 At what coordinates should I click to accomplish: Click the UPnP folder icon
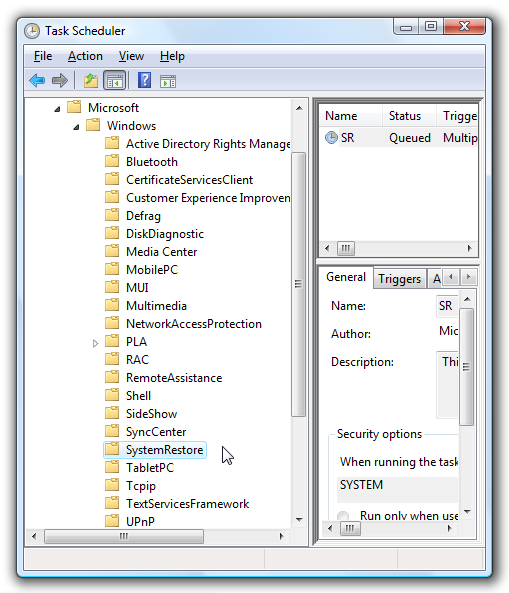pos(112,521)
